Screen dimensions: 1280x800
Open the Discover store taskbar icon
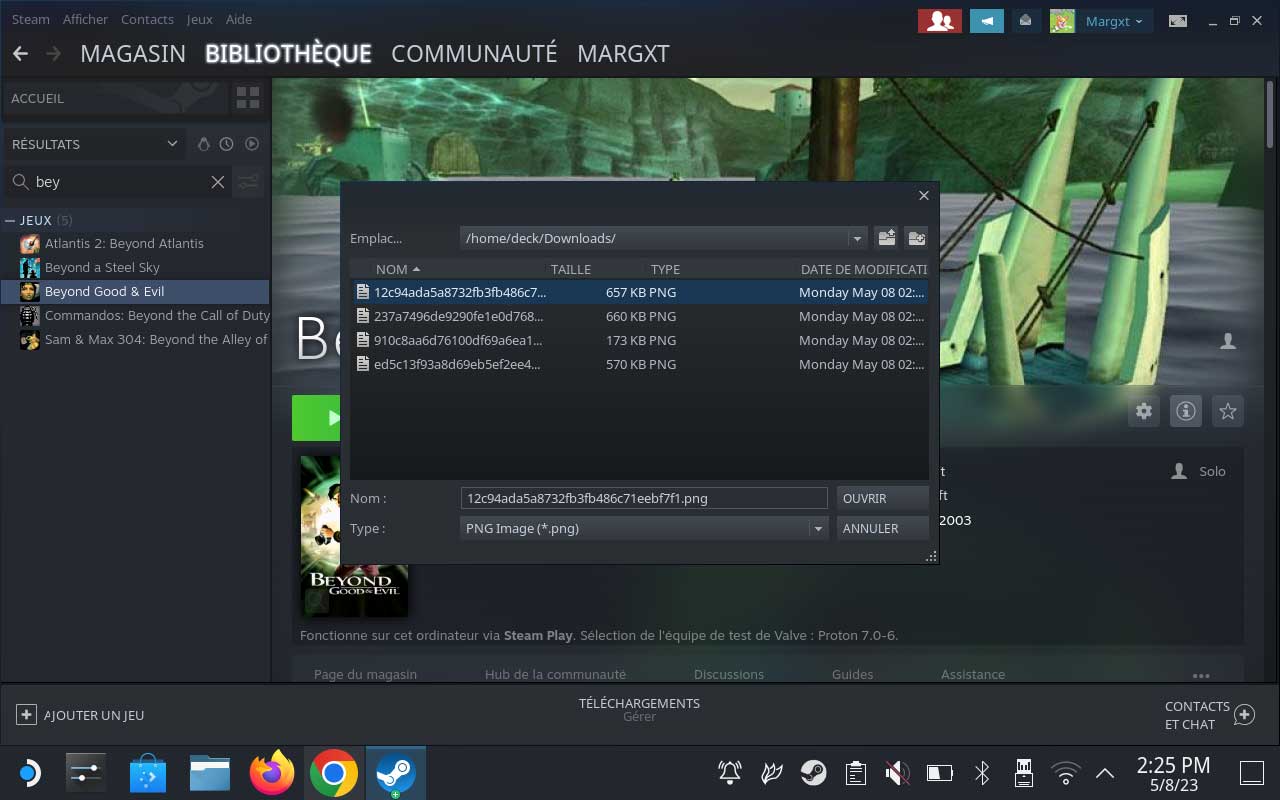point(148,773)
